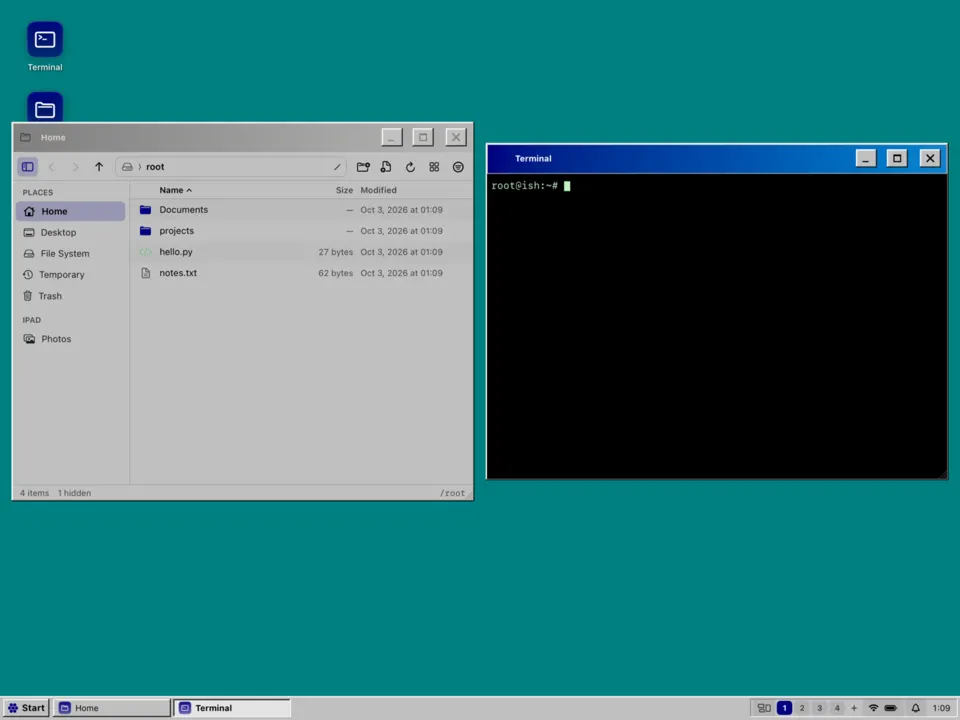Refresh the file listing
The image size is (960, 720).
(410, 167)
